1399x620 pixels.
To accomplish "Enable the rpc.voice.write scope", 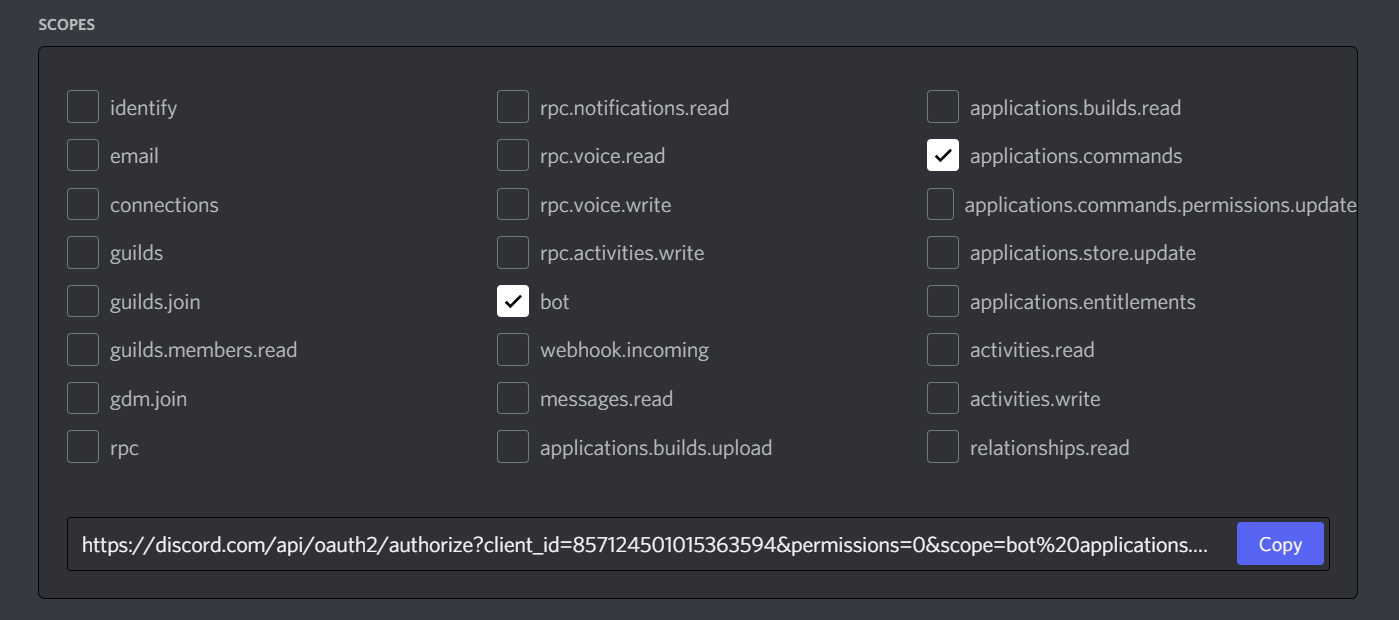I will [513, 203].
